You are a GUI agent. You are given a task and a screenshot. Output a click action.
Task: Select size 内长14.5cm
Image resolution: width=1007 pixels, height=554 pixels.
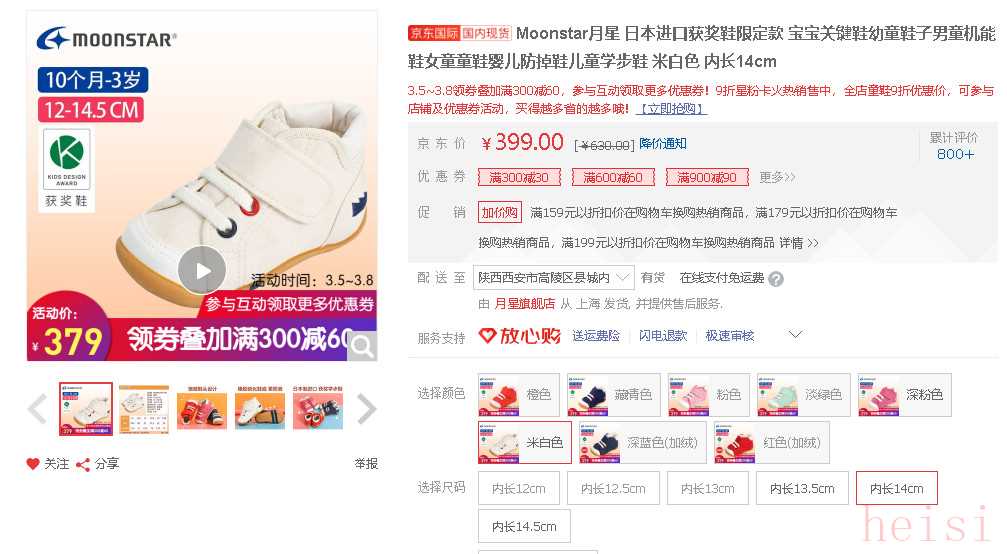coord(524,526)
